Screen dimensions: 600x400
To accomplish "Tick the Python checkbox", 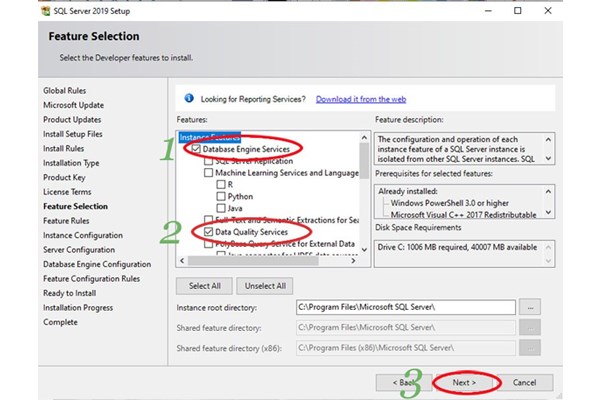I will tap(221, 196).
